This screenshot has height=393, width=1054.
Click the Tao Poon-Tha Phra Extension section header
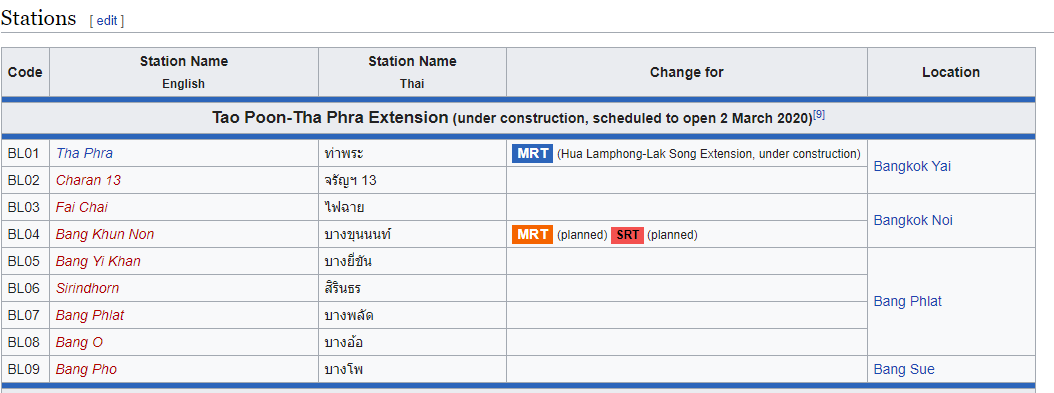tap(518, 118)
